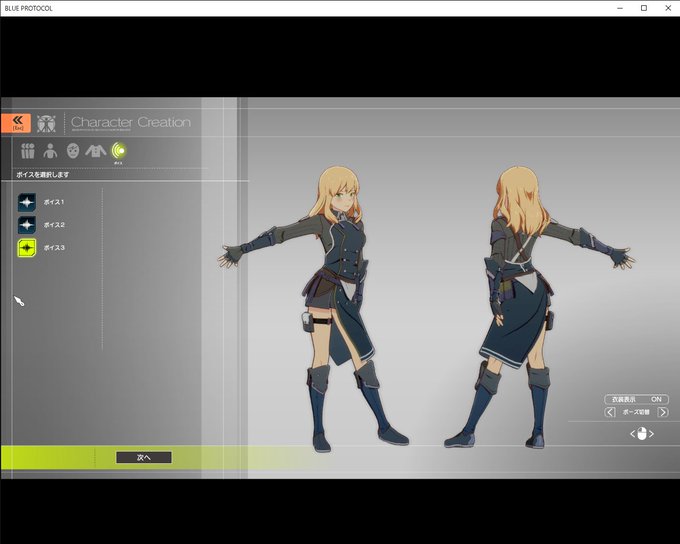This screenshot has width=680, height=544.
Task: Switch to the costume jacket tab icon
Action: 95,151
